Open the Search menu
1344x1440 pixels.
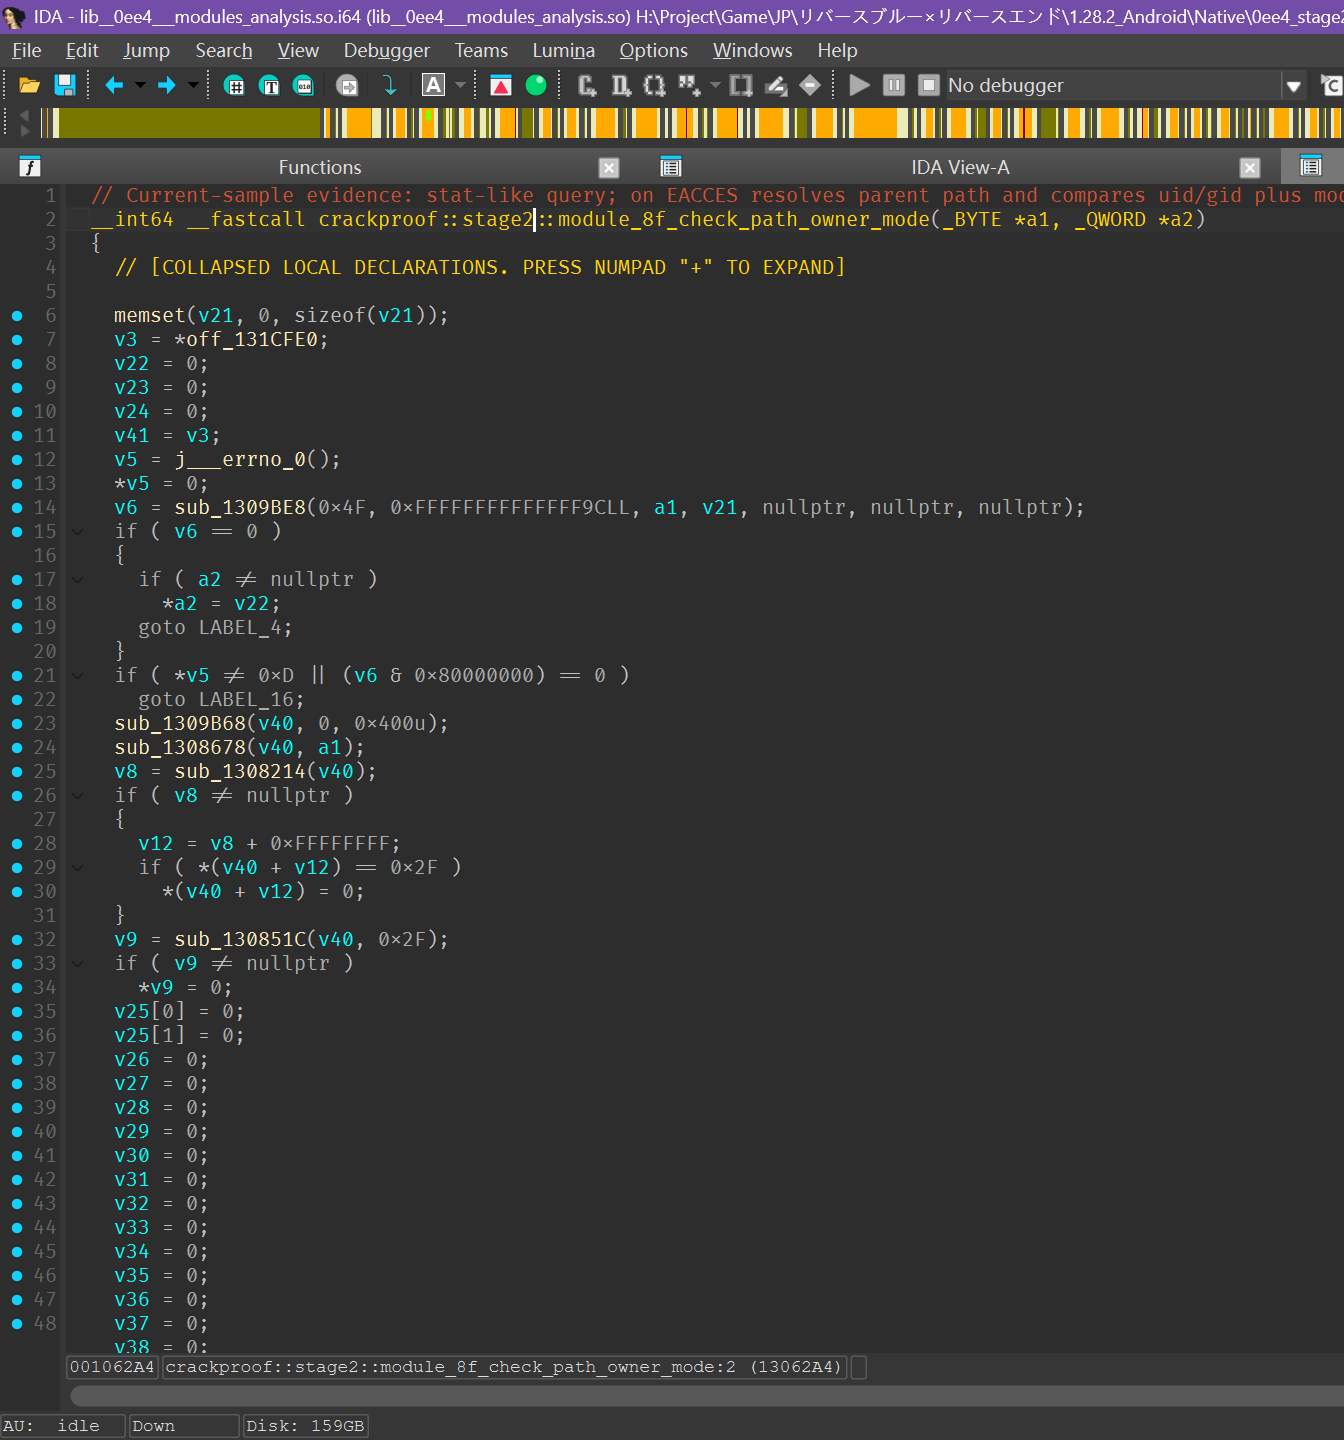(x=224, y=51)
